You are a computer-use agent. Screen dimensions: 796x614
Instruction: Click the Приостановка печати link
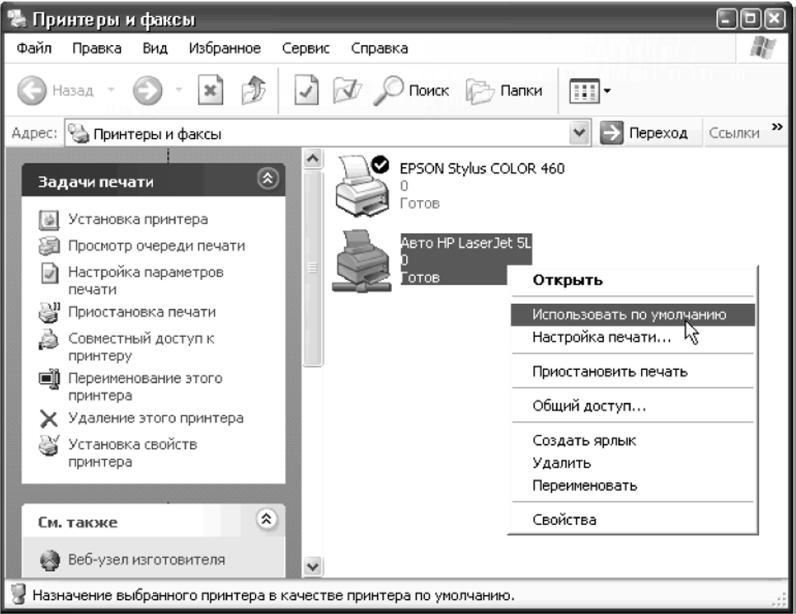pyautogui.click(x=142, y=312)
